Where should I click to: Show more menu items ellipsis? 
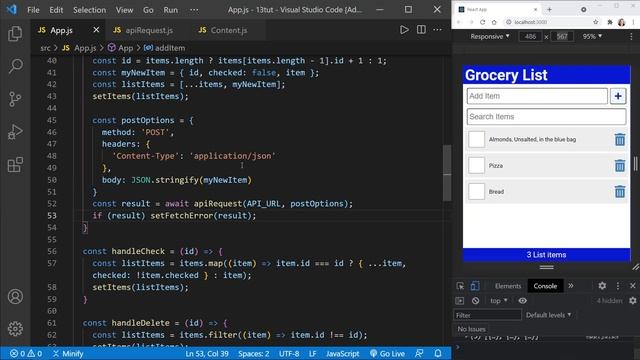click(x=194, y=10)
